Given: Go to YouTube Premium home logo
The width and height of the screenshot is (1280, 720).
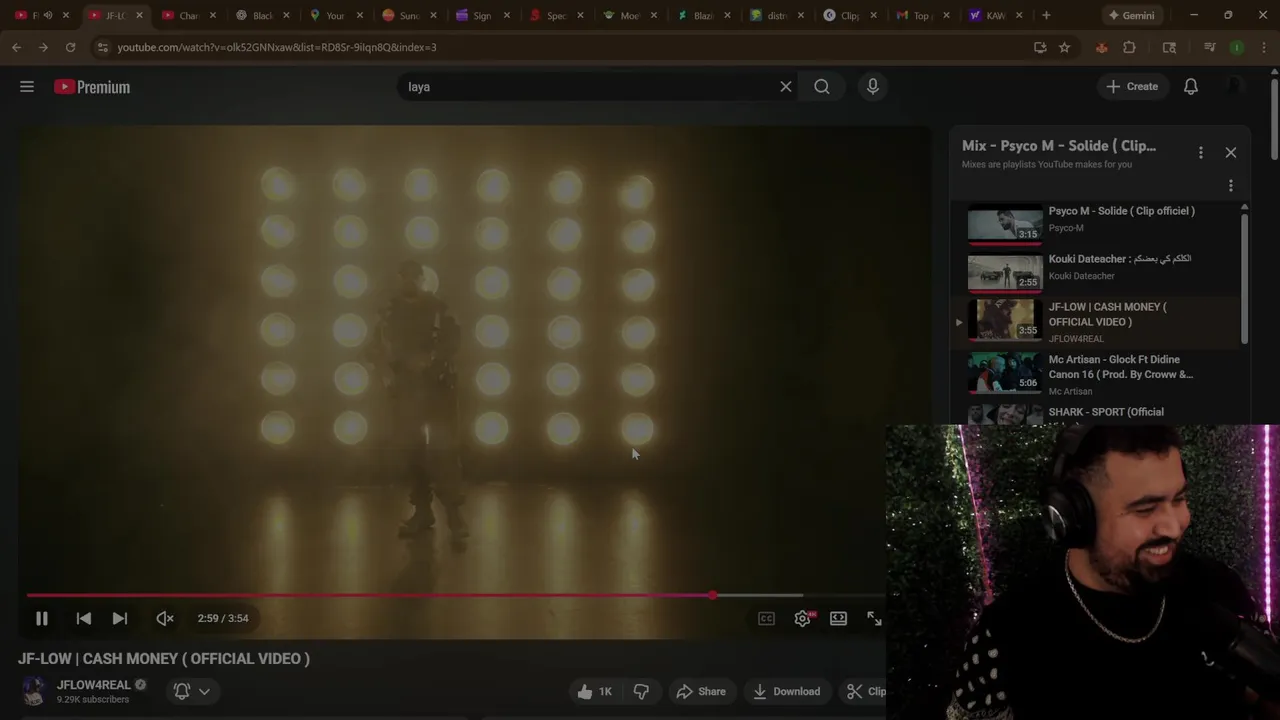Looking at the screenshot, I should click(x=92, y=87).
